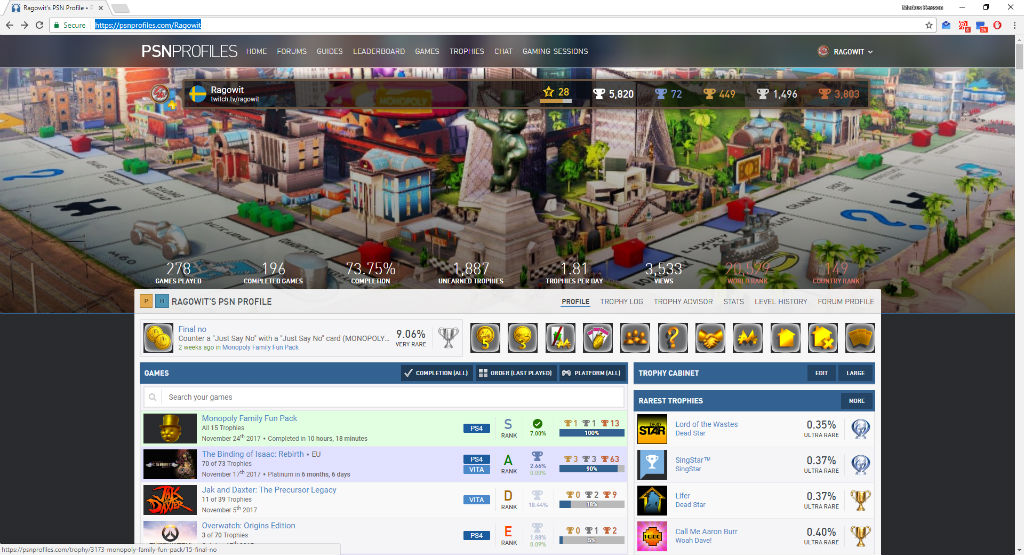
Task: Open the playing cards trophy icon
Action: pos(598,338)
